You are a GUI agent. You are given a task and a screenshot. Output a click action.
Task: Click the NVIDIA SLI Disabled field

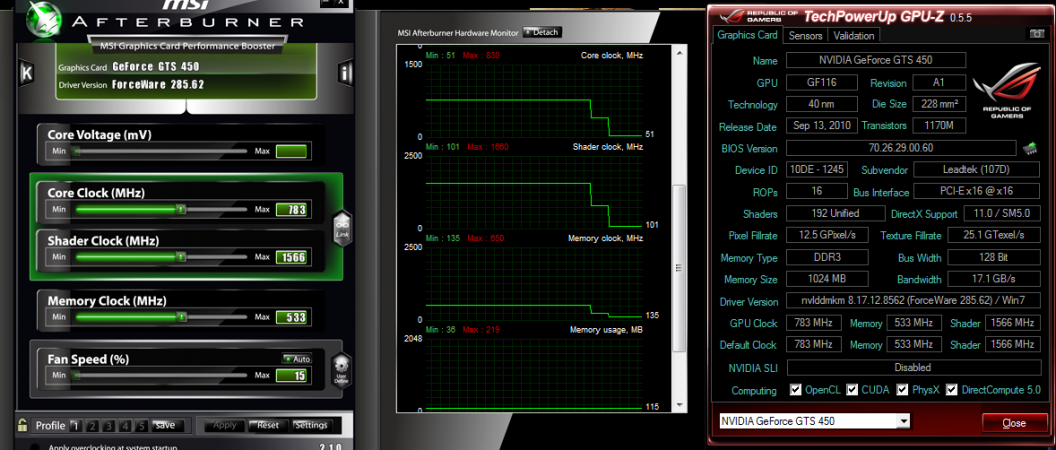[x=913, y=368]
